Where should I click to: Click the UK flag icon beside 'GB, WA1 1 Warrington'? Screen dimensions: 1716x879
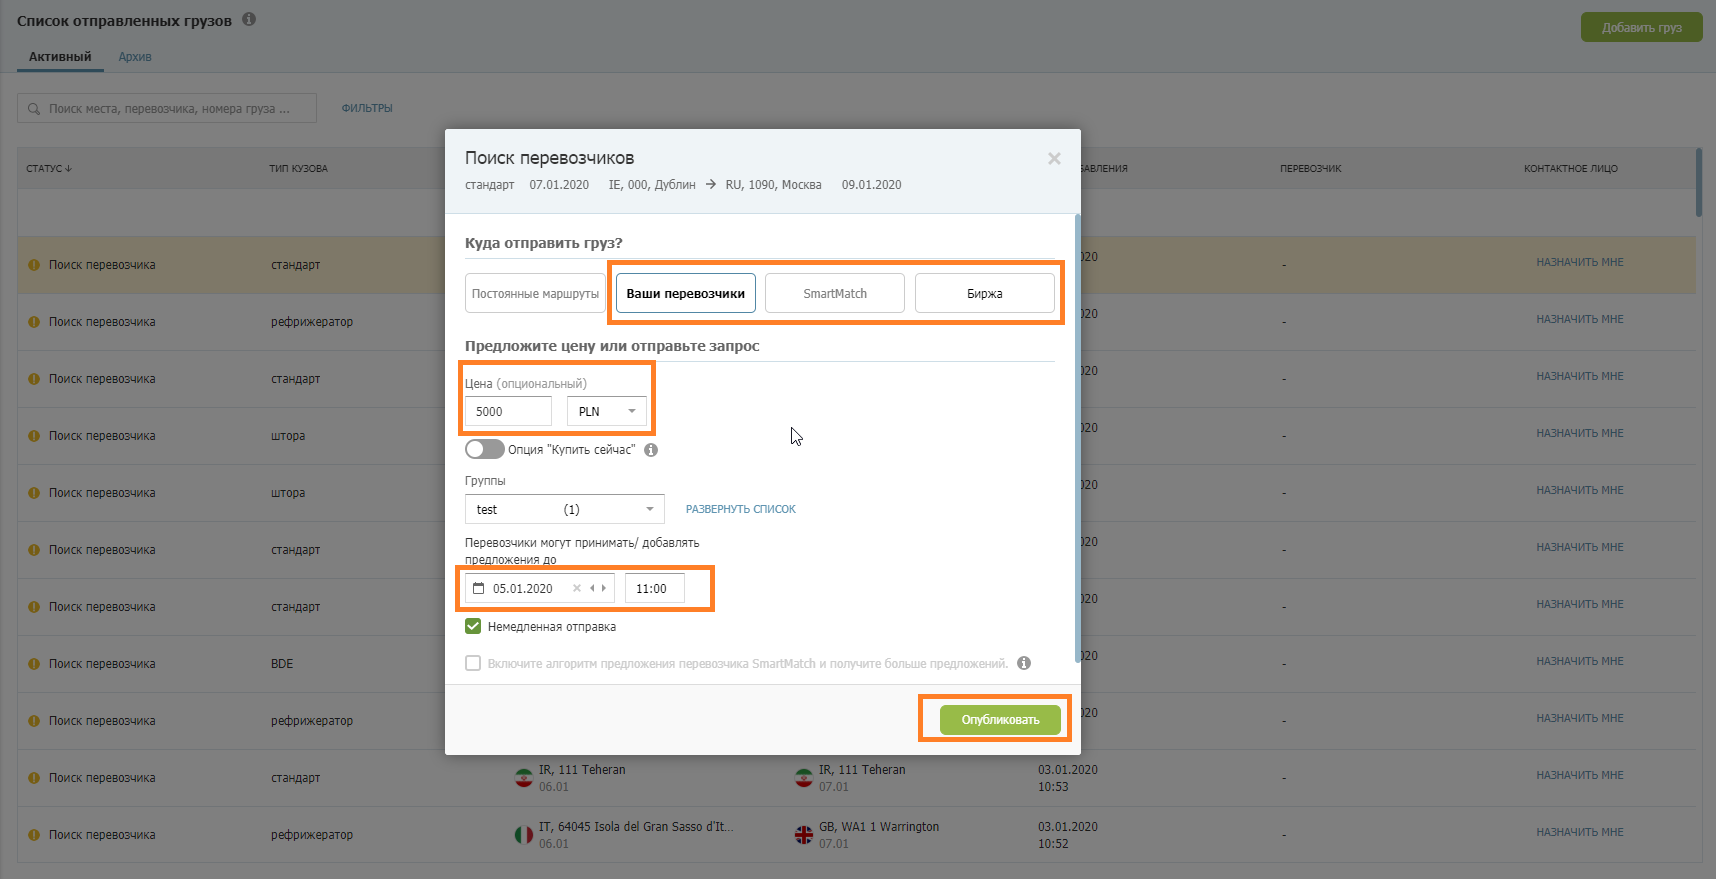[804, 835]
